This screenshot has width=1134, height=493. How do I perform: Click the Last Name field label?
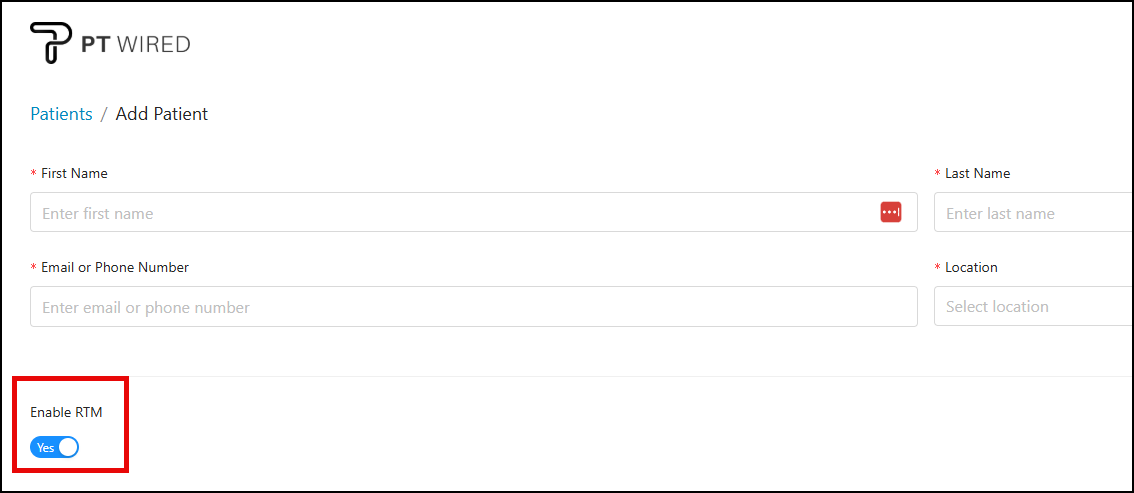(977, 173)
